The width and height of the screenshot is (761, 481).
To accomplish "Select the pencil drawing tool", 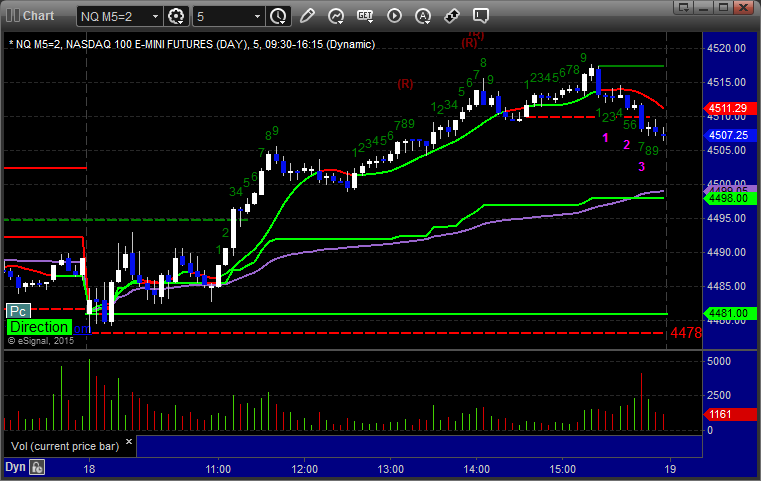I will (307, 16).
